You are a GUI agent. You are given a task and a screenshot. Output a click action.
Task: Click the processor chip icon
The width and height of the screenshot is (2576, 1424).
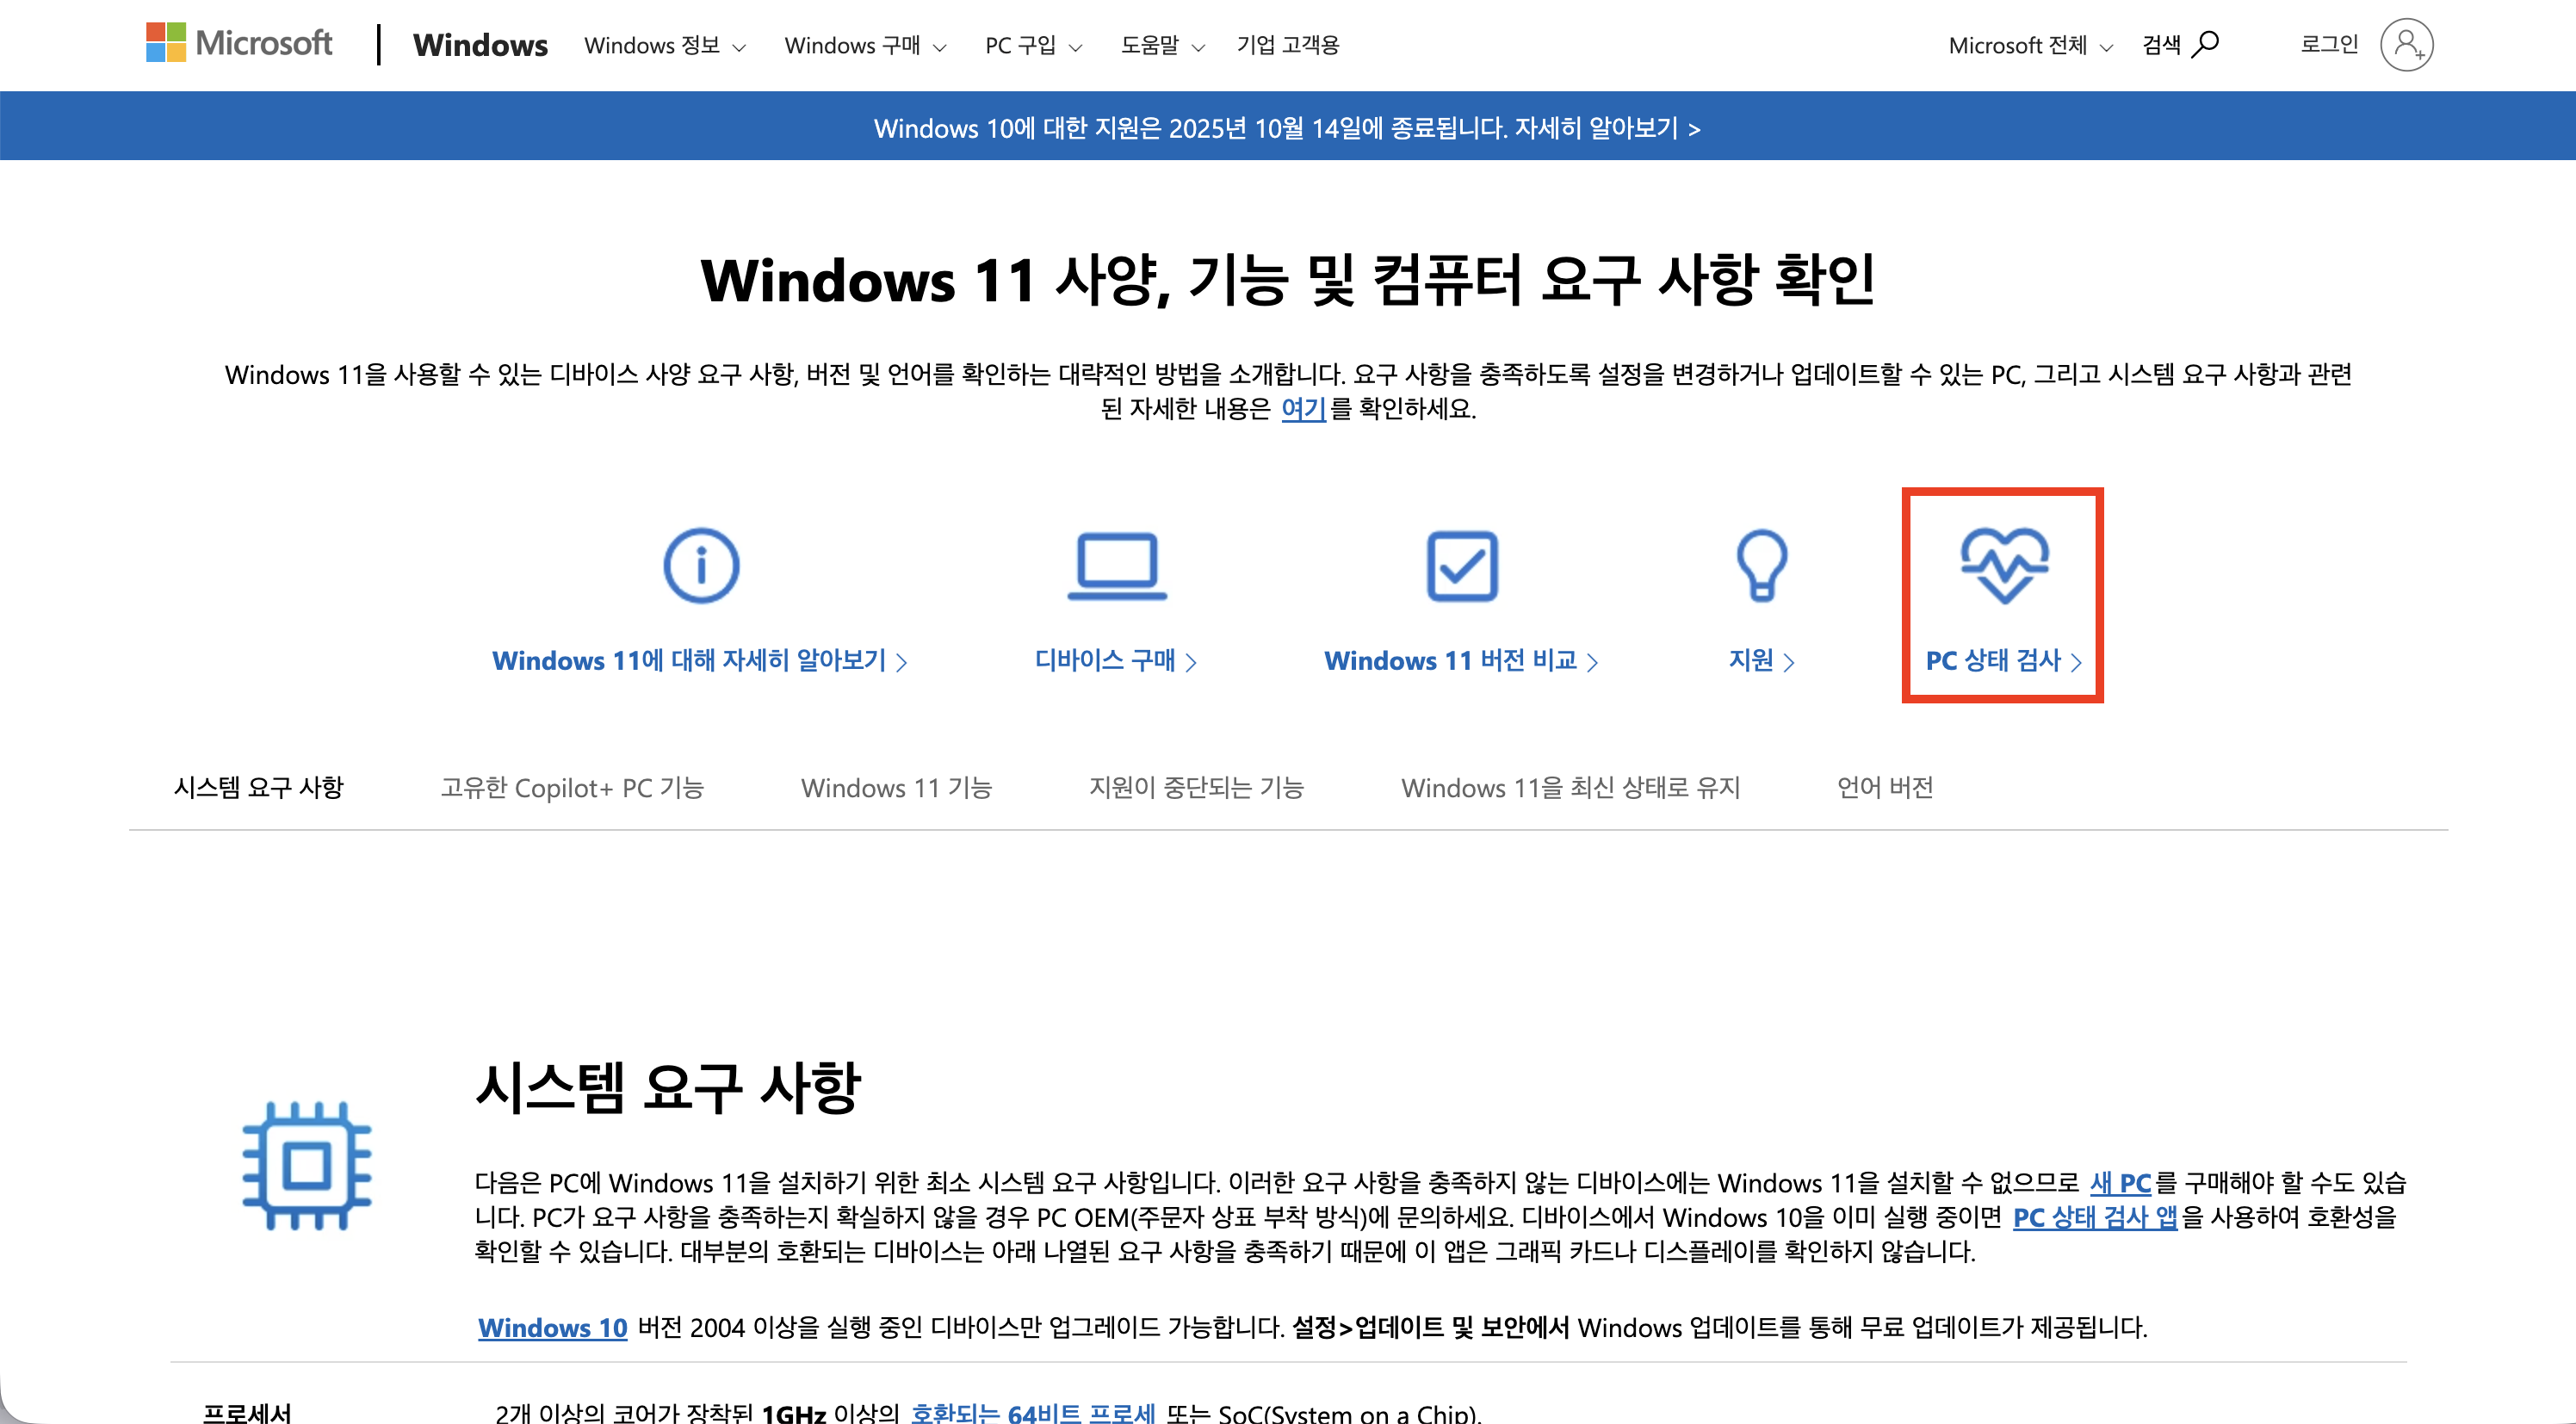pyautogui.click(x=307, y=1165)
